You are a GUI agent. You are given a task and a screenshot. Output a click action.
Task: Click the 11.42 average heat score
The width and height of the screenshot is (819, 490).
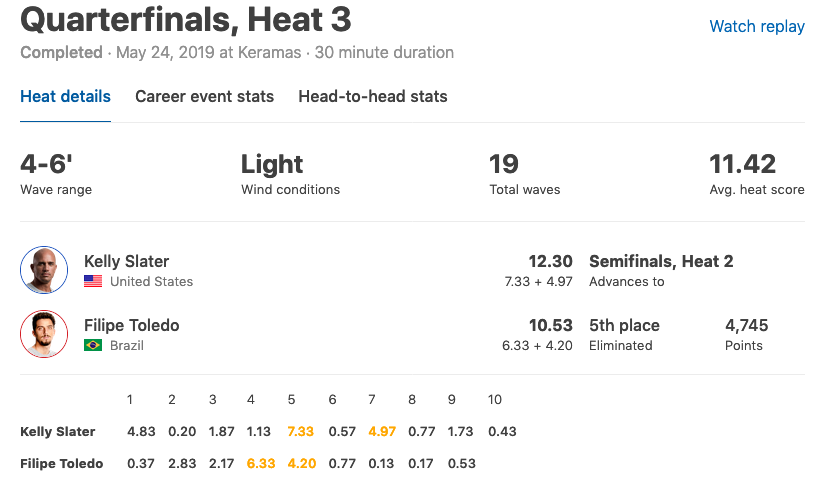(742, 165)
